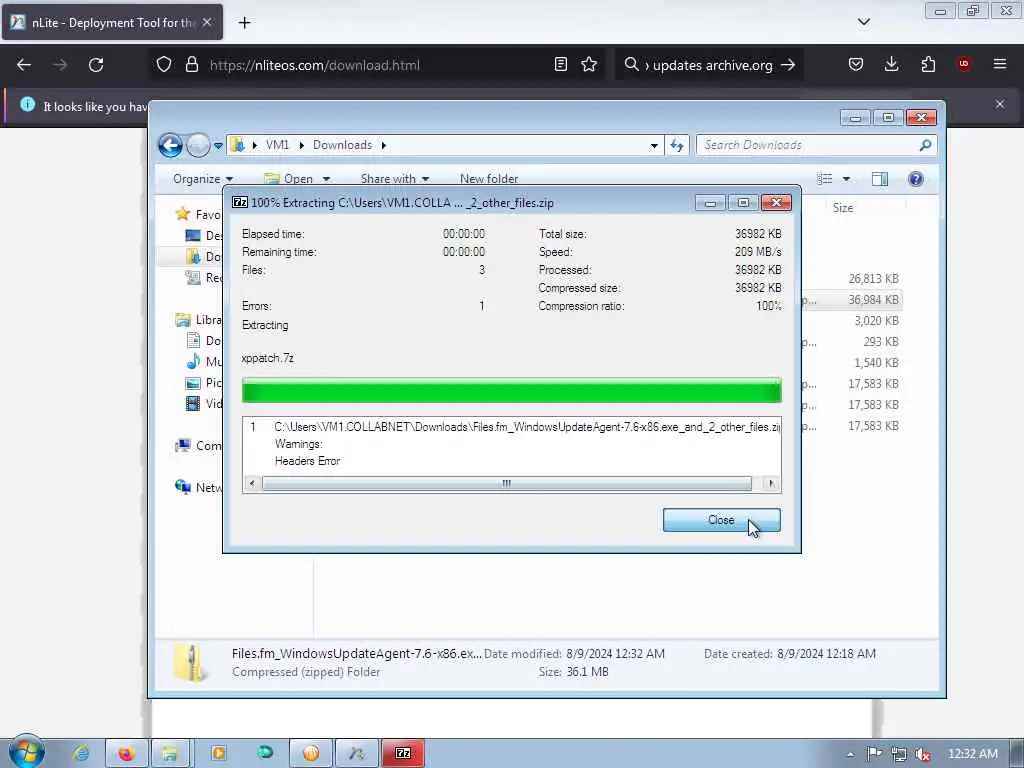The width and height of the screenshot is (1024, 768).
Task: Click zip folder icon in details pane
Action: pos(190,663)
